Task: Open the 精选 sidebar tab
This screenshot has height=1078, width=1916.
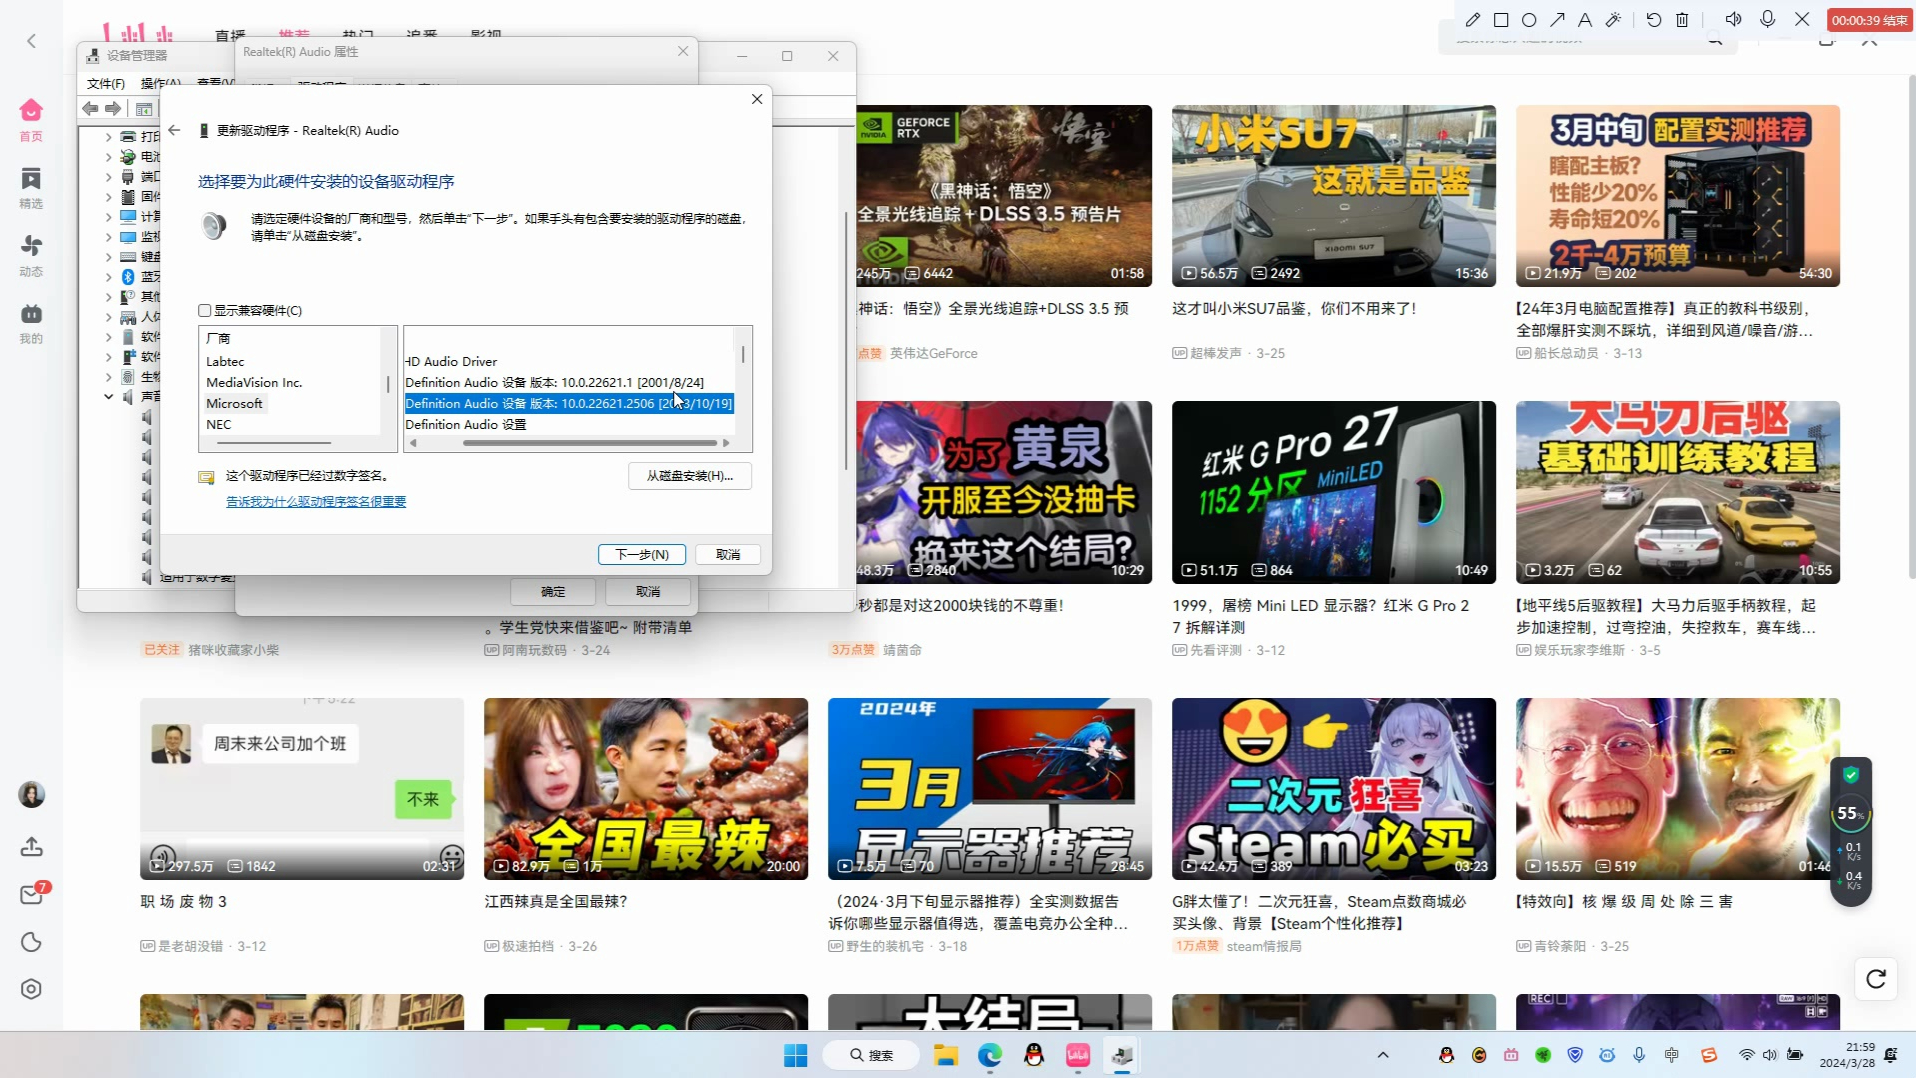Action: pos(31,188)
